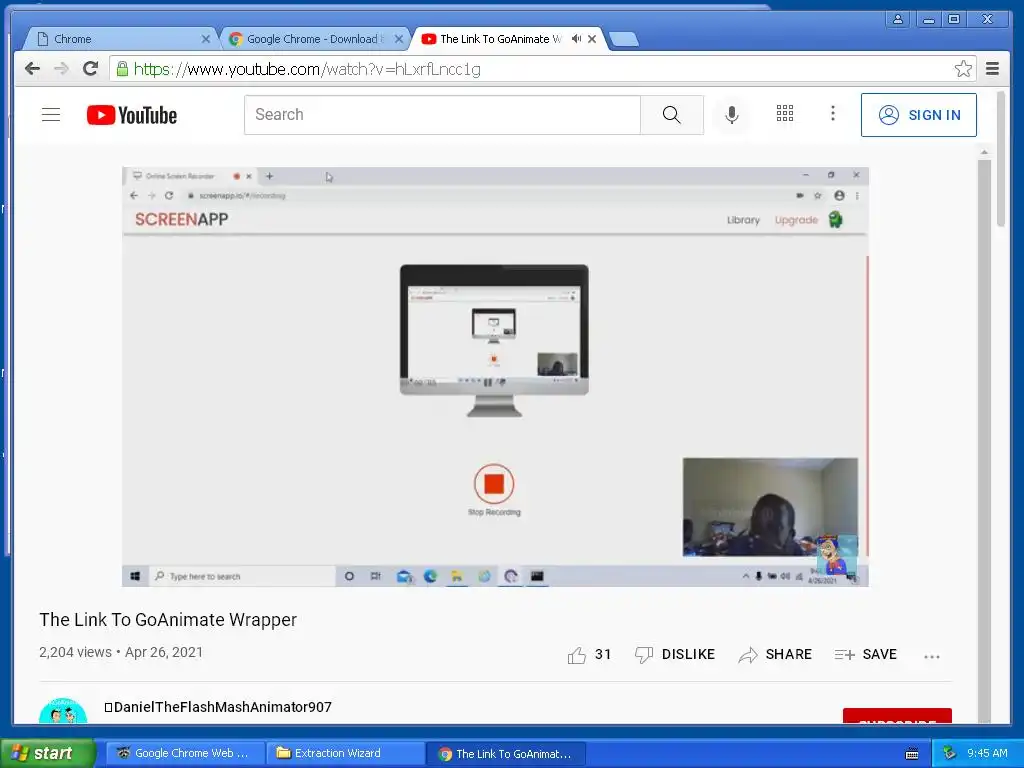Viewport: 1024px width, 768px height.
Task: Click the SIGN IN button
Action: pyautogui.click(x=918, y=115)
